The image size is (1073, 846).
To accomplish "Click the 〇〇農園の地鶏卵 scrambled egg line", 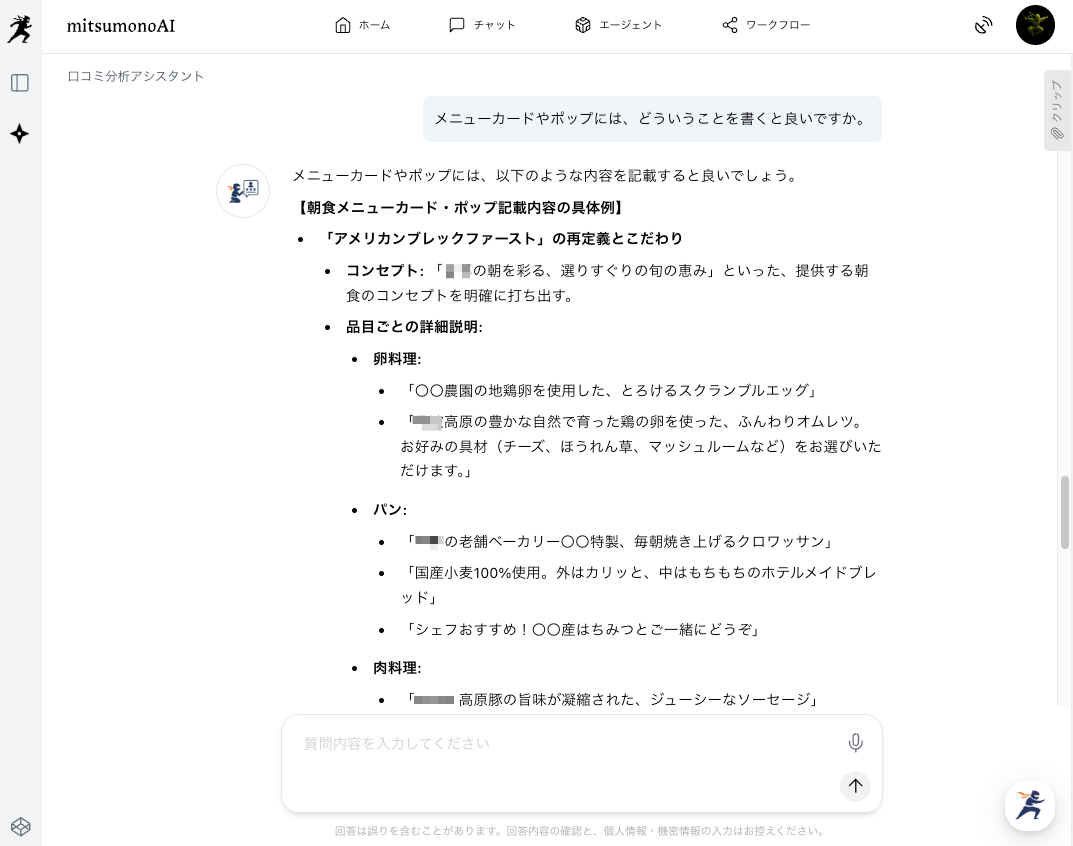I will tap(610, 391).
